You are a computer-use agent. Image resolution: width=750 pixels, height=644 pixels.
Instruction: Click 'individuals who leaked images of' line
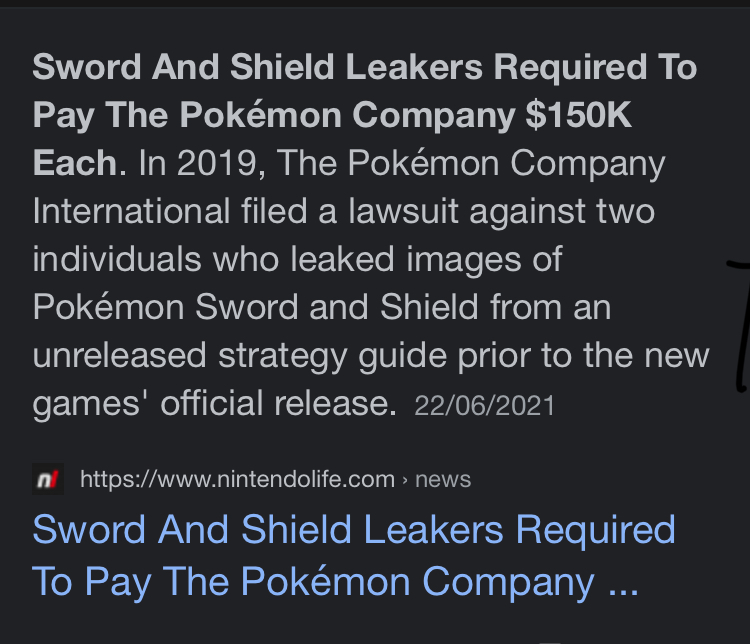[297, 259]
